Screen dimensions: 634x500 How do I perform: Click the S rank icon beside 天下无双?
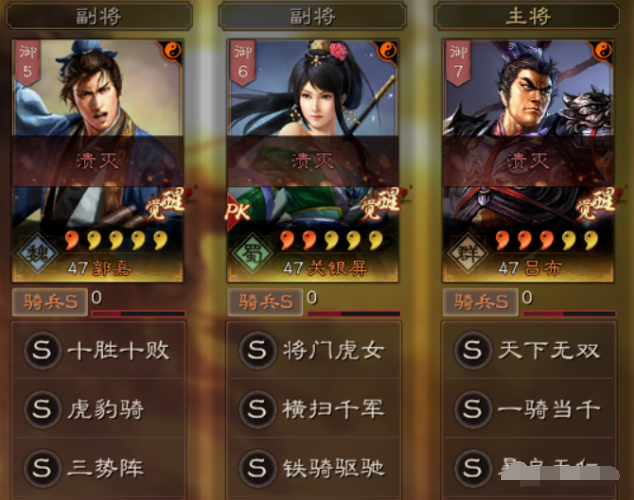pos(473,350)
